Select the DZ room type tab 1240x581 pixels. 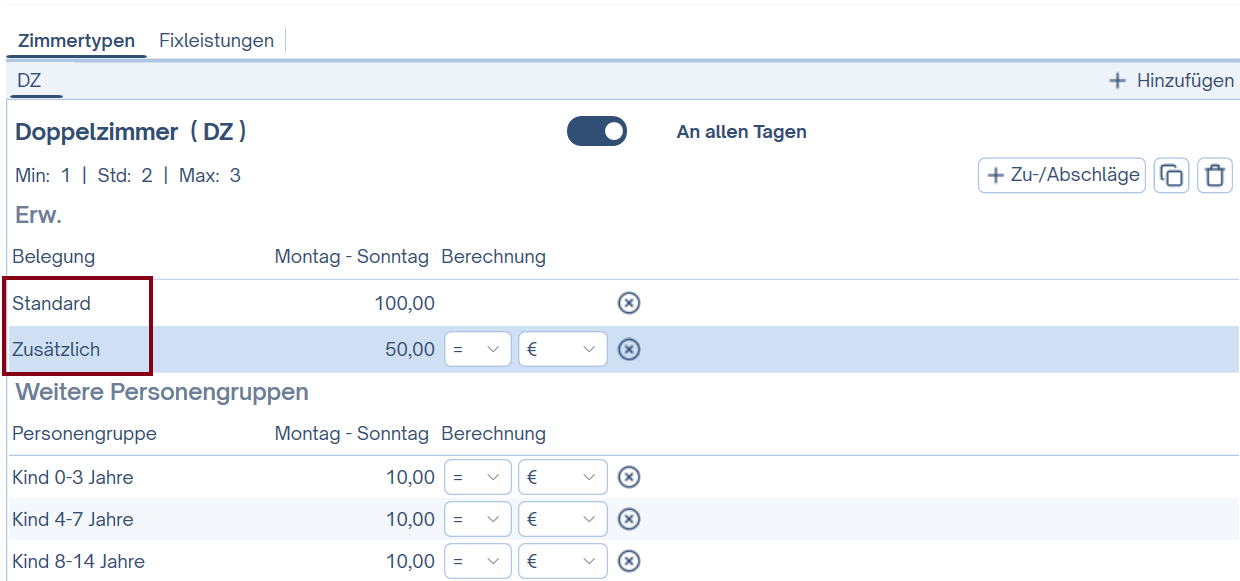click(x=30, y=81)
